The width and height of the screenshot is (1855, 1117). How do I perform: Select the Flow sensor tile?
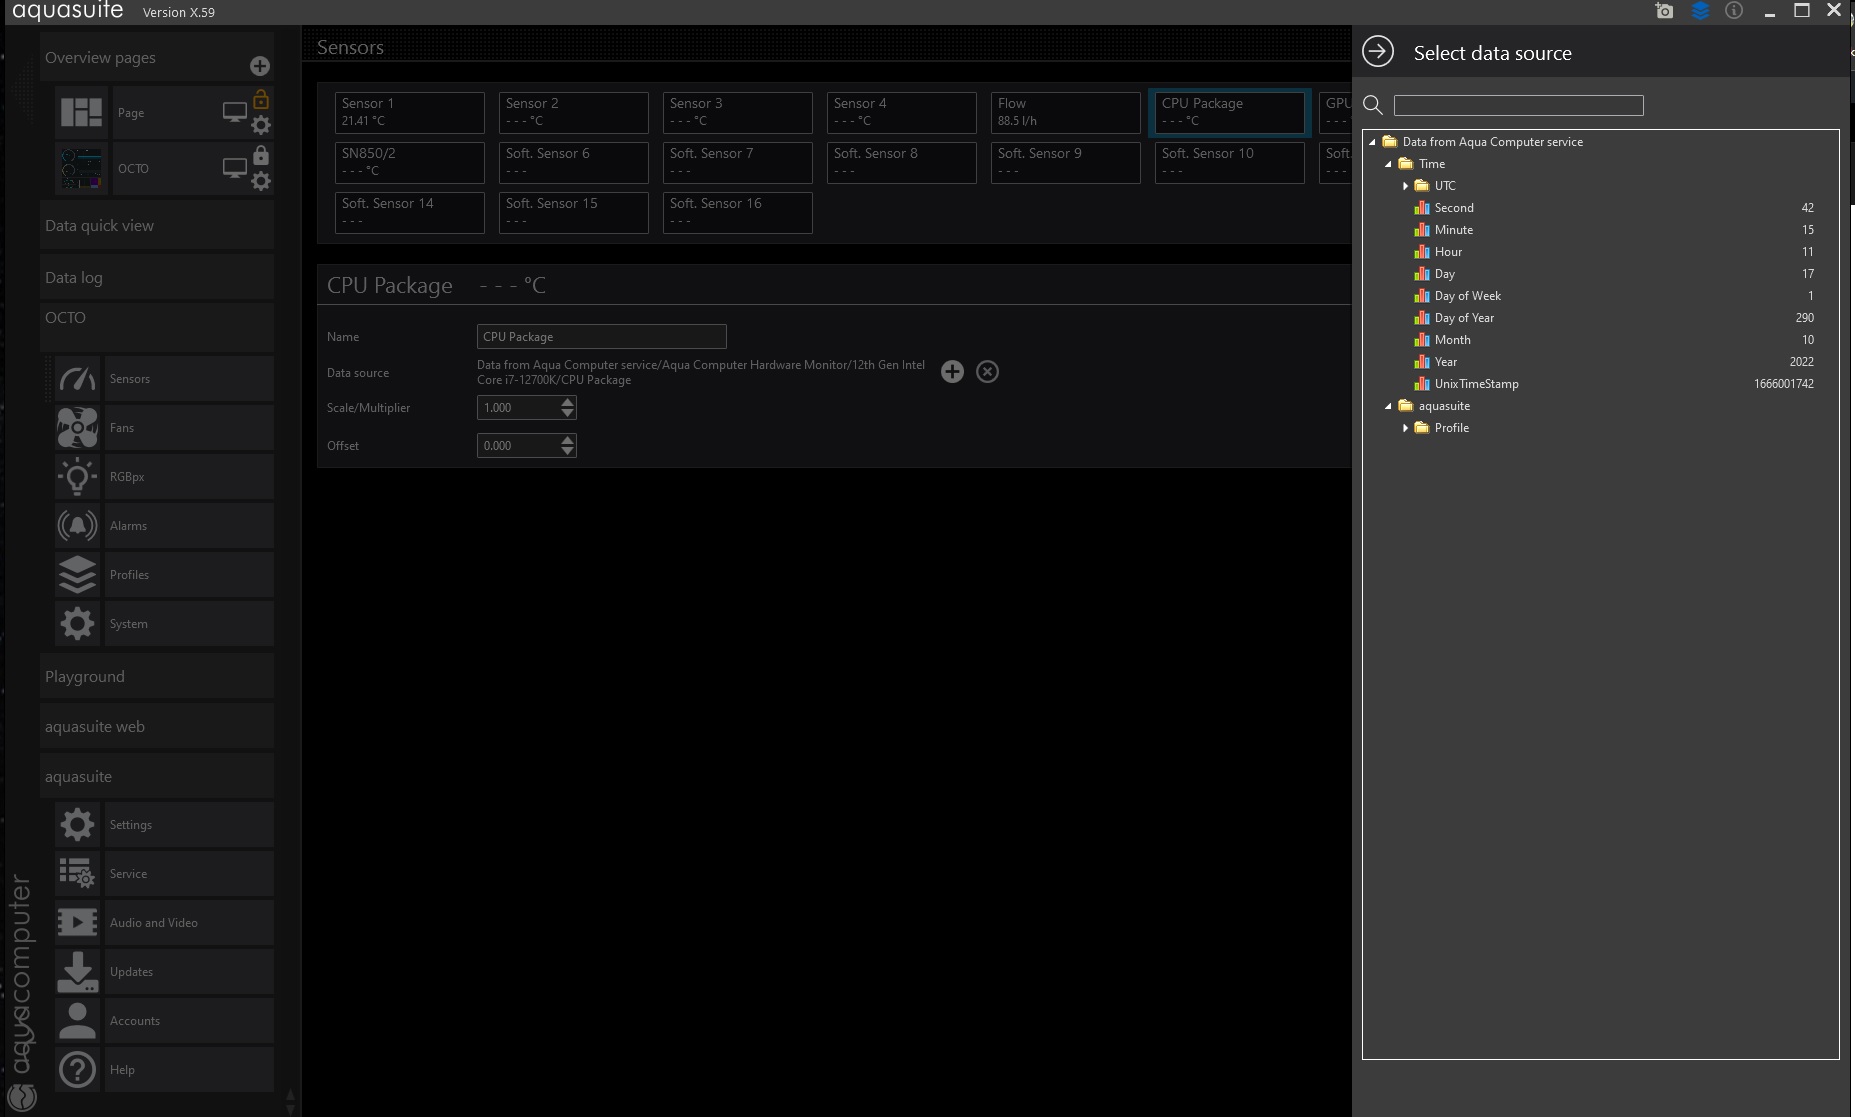click(x=1065, y=112)
